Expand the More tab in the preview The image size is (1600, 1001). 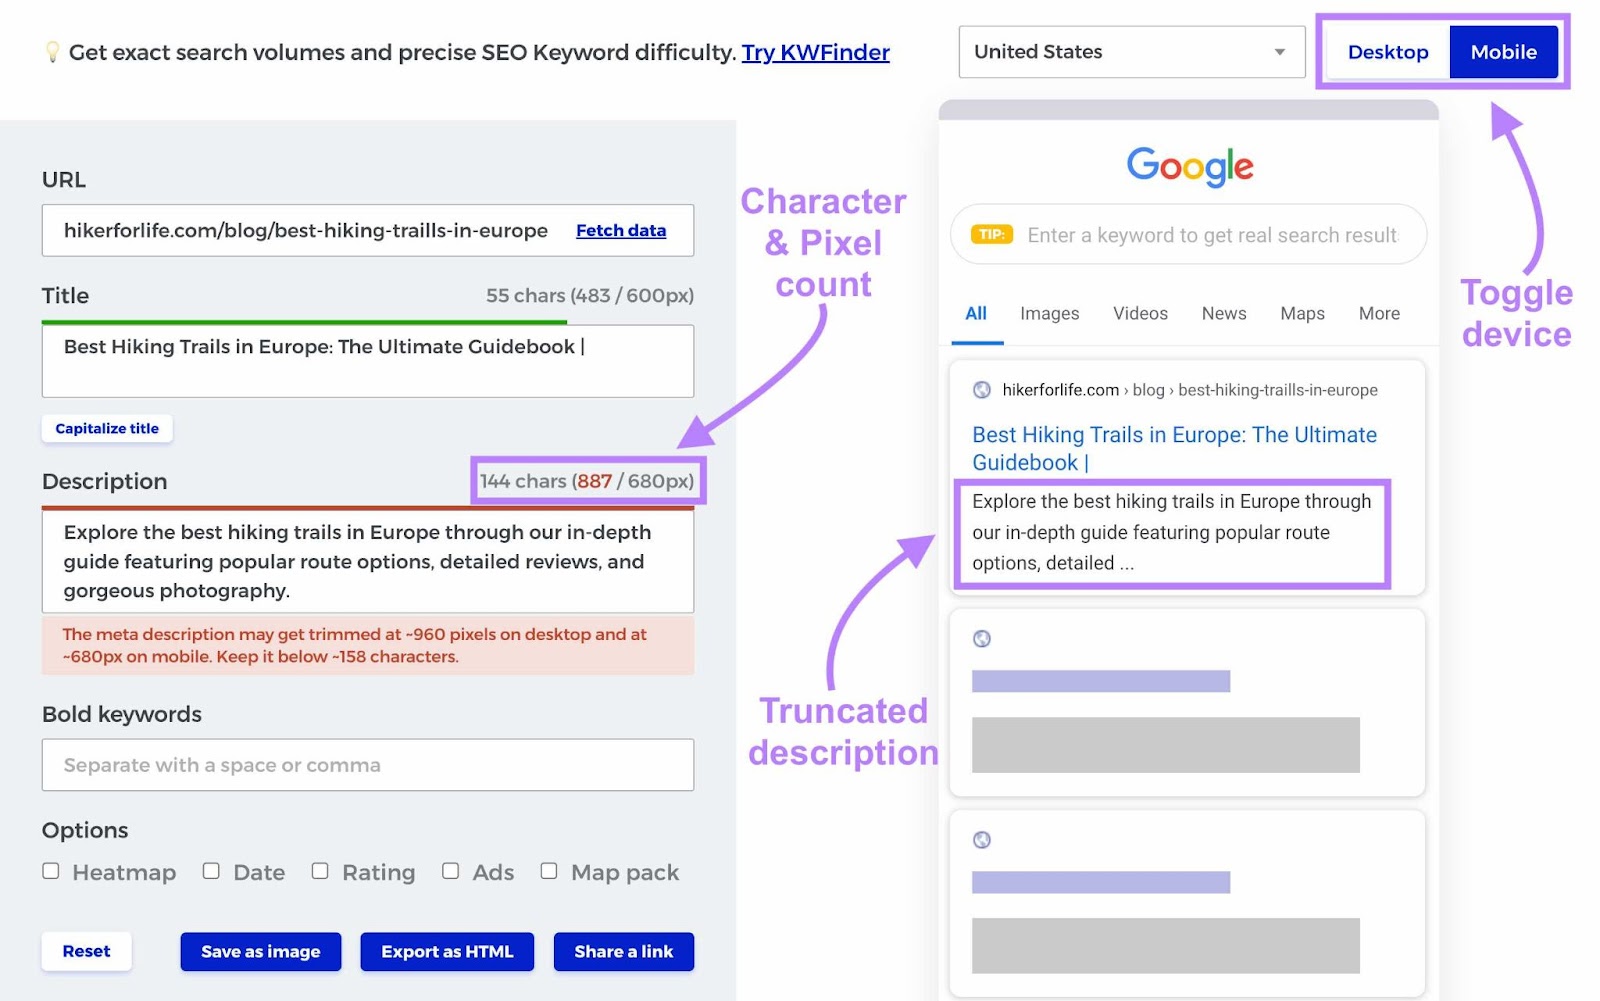point(1378,313)
